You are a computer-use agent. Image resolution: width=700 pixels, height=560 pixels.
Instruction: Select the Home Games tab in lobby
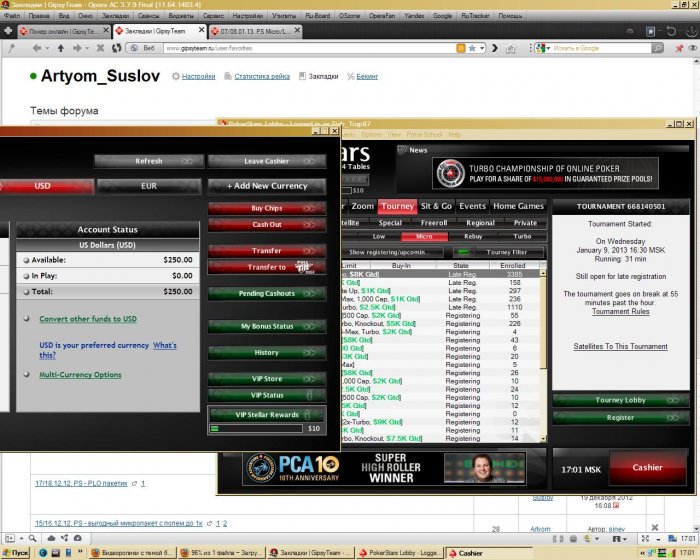518,206
